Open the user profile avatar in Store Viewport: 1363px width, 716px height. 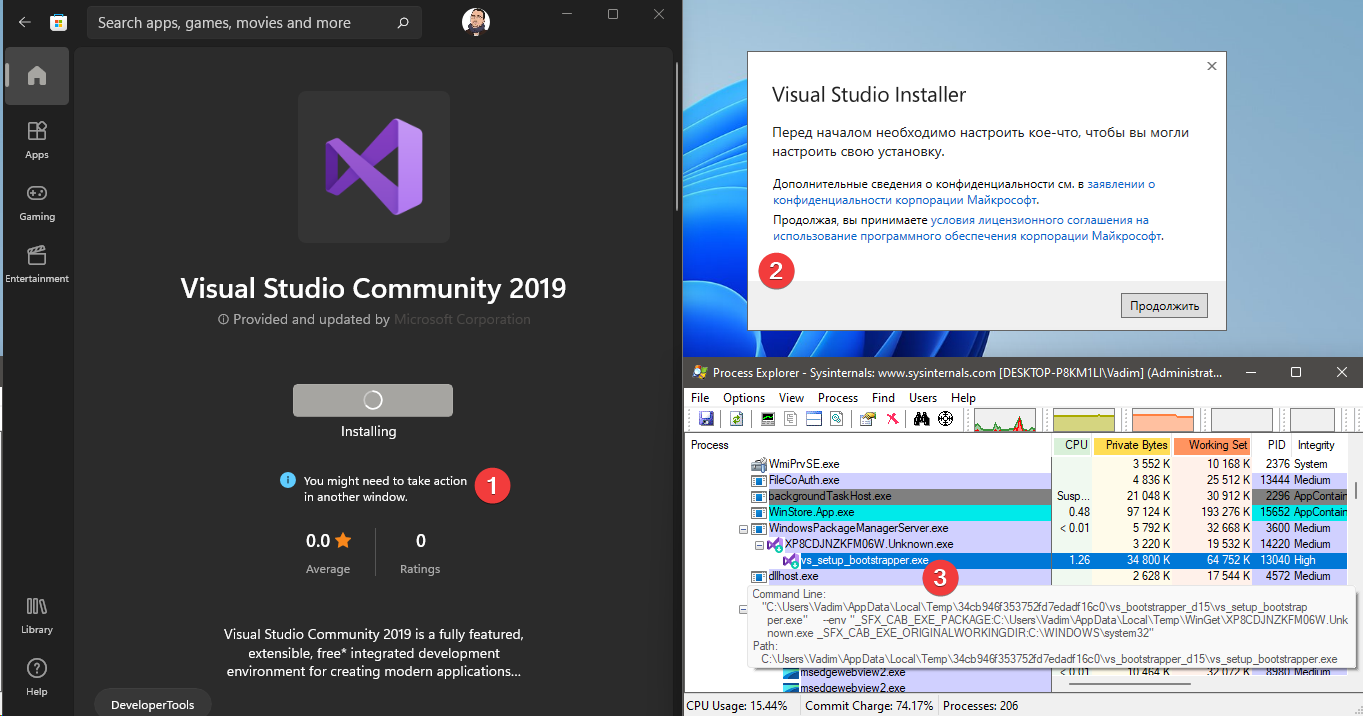point(476,22)
